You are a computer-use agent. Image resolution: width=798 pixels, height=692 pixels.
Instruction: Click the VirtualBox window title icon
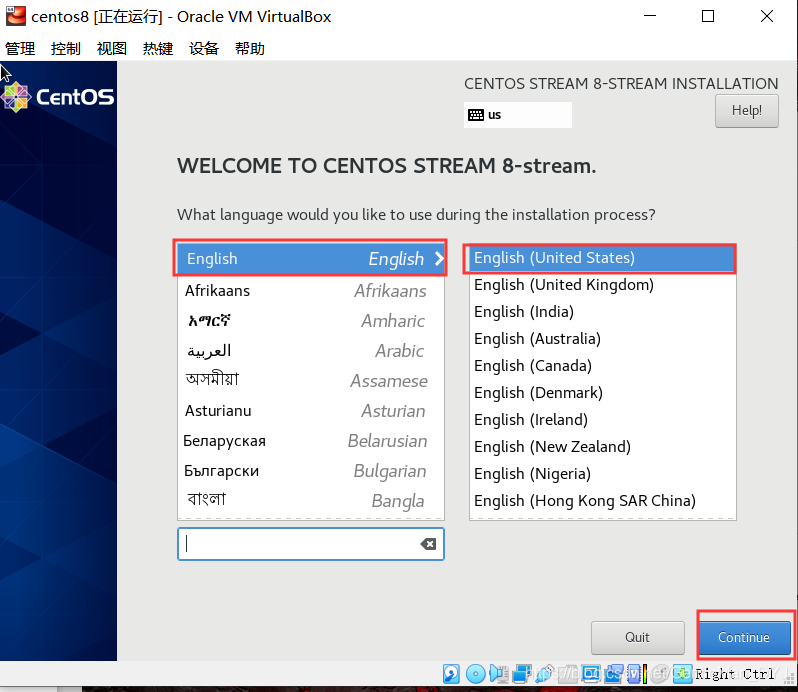tap(15, 16)
